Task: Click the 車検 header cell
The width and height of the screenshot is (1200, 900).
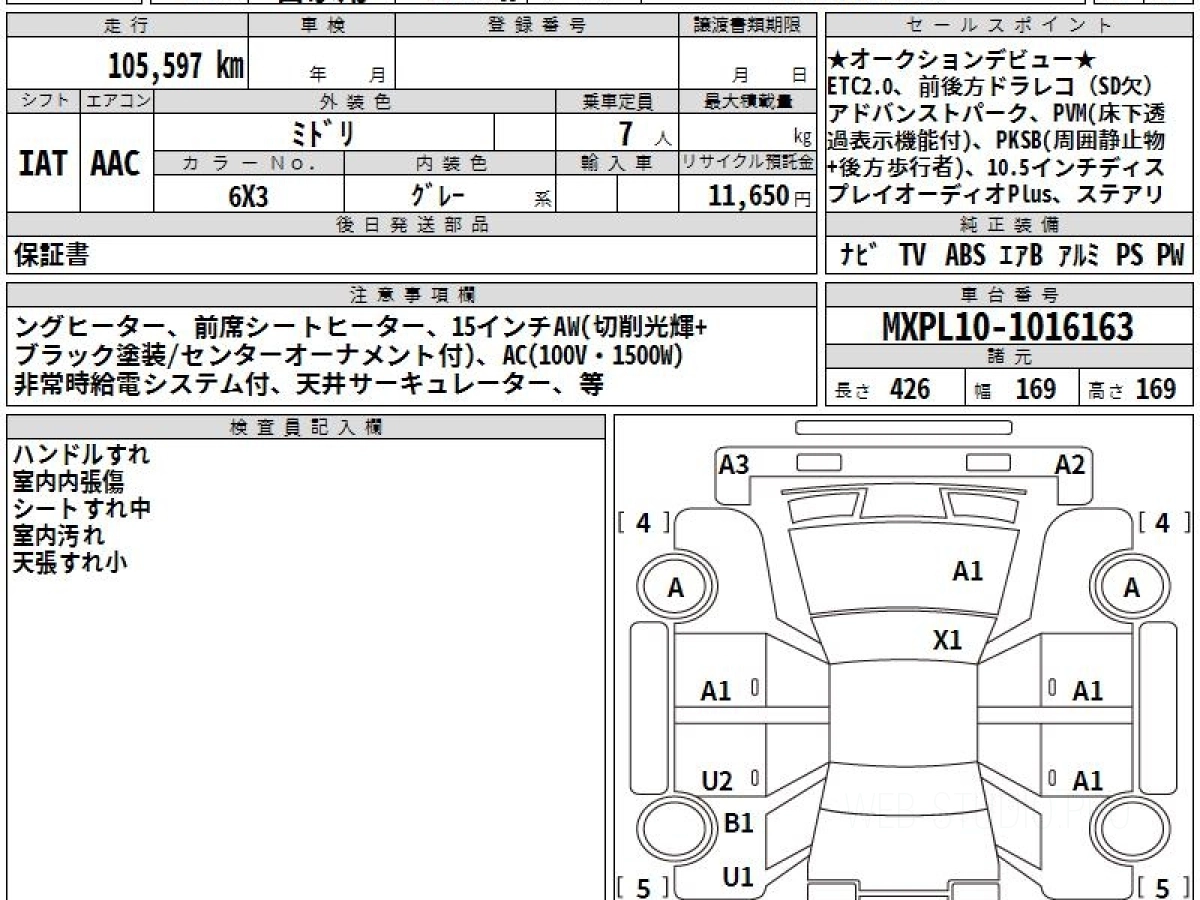Action: pos(322,26)
